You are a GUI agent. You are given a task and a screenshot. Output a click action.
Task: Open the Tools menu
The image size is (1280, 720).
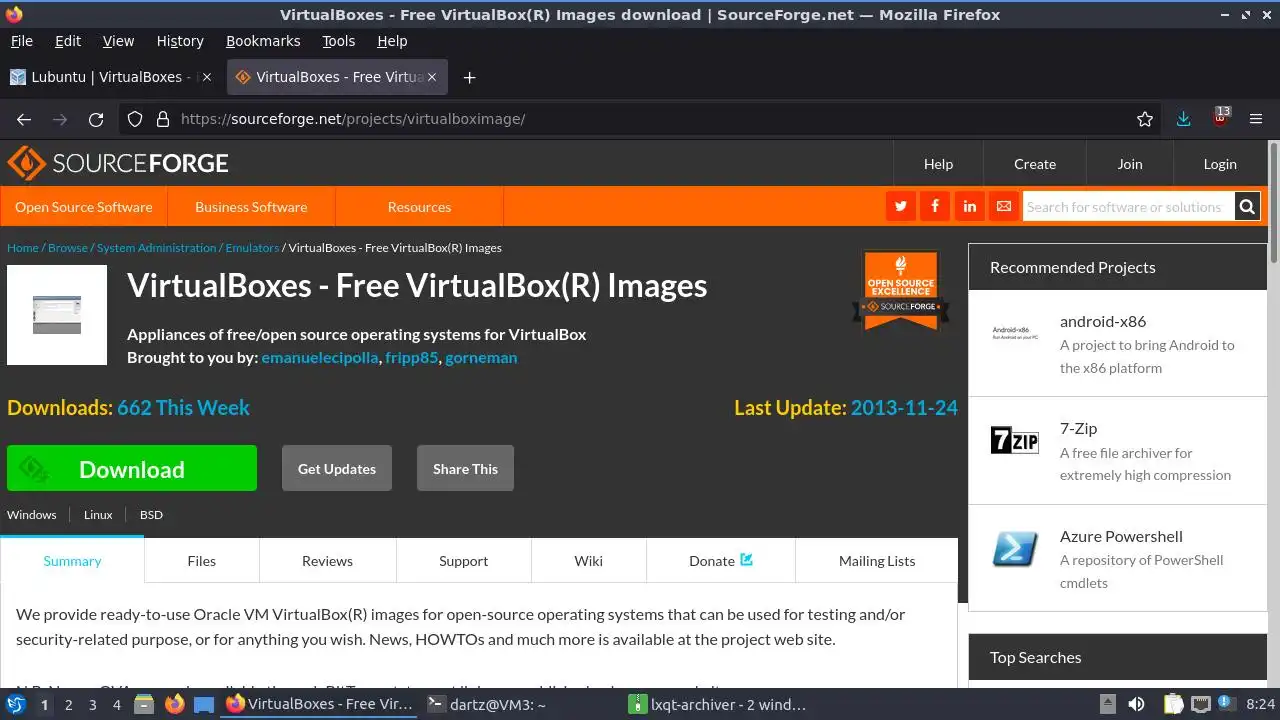pos(338,41)
